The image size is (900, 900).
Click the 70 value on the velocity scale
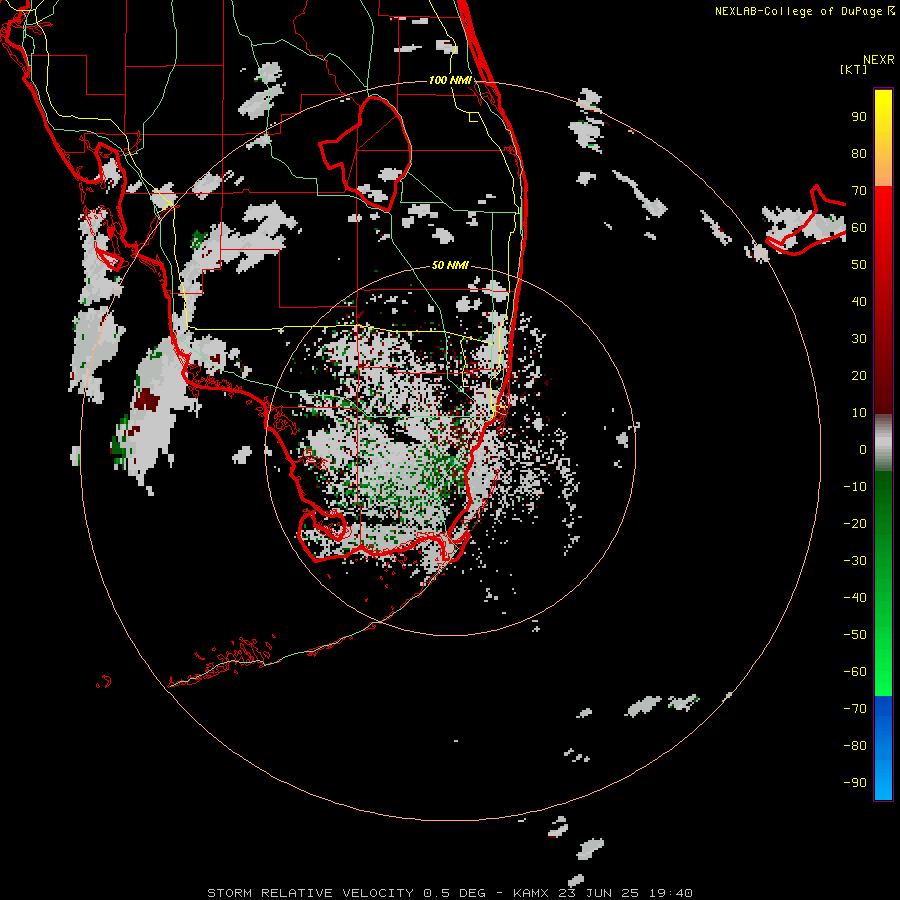[859, 191]
